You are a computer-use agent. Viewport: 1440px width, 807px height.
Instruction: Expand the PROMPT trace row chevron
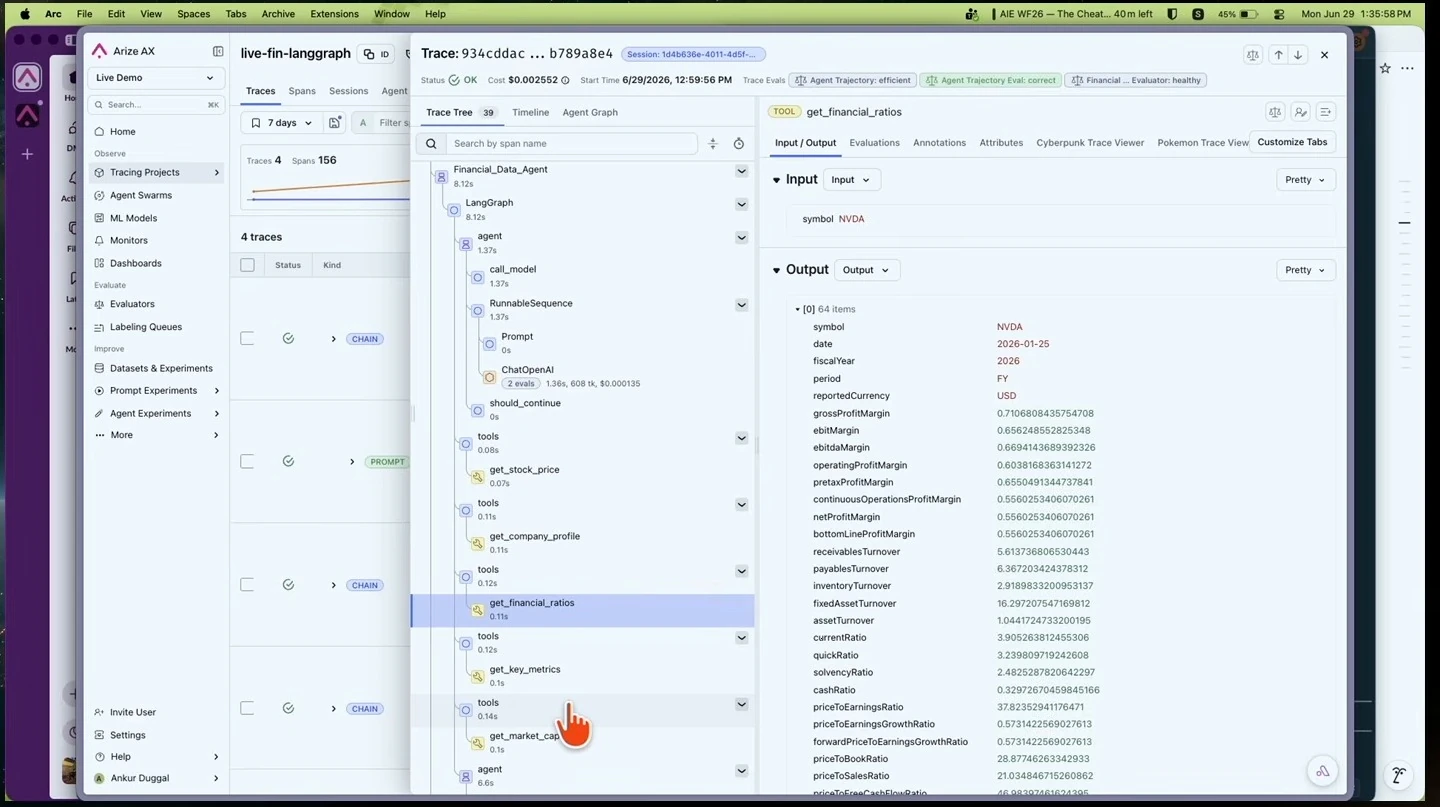(x=352, y=462)
